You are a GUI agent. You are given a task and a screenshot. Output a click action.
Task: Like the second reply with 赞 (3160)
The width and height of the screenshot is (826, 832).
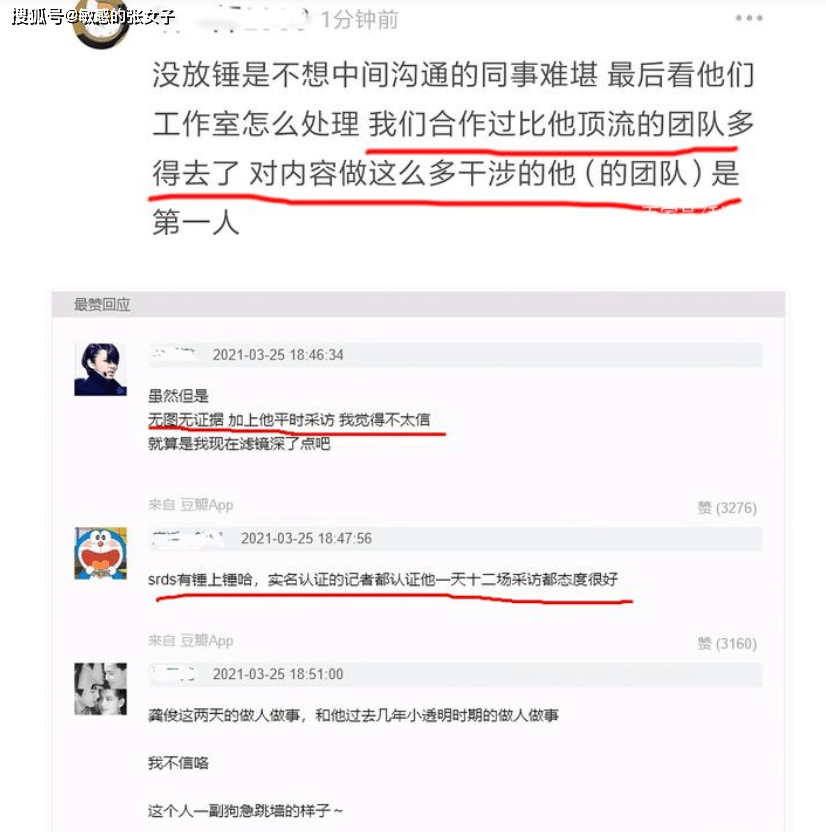coord(727,644)
